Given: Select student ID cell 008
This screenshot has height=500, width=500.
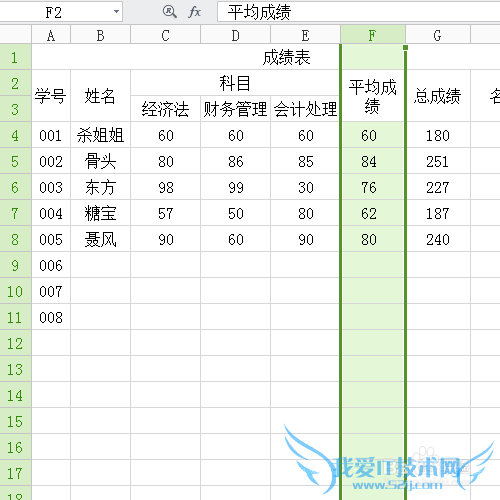Looking at the screenshot, I should [x=51, y=317].
